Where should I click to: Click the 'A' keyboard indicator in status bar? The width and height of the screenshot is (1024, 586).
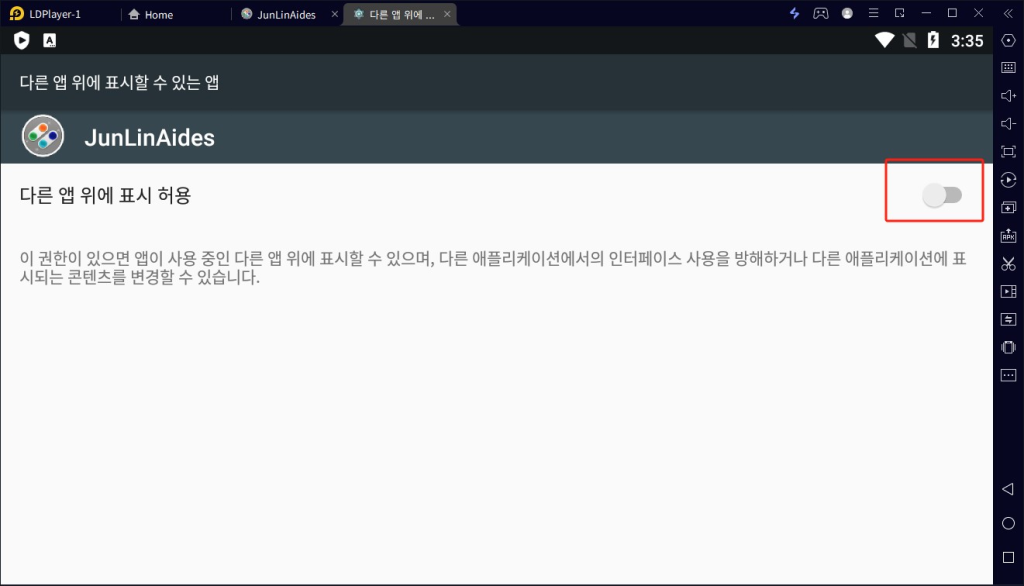point(50,41)
